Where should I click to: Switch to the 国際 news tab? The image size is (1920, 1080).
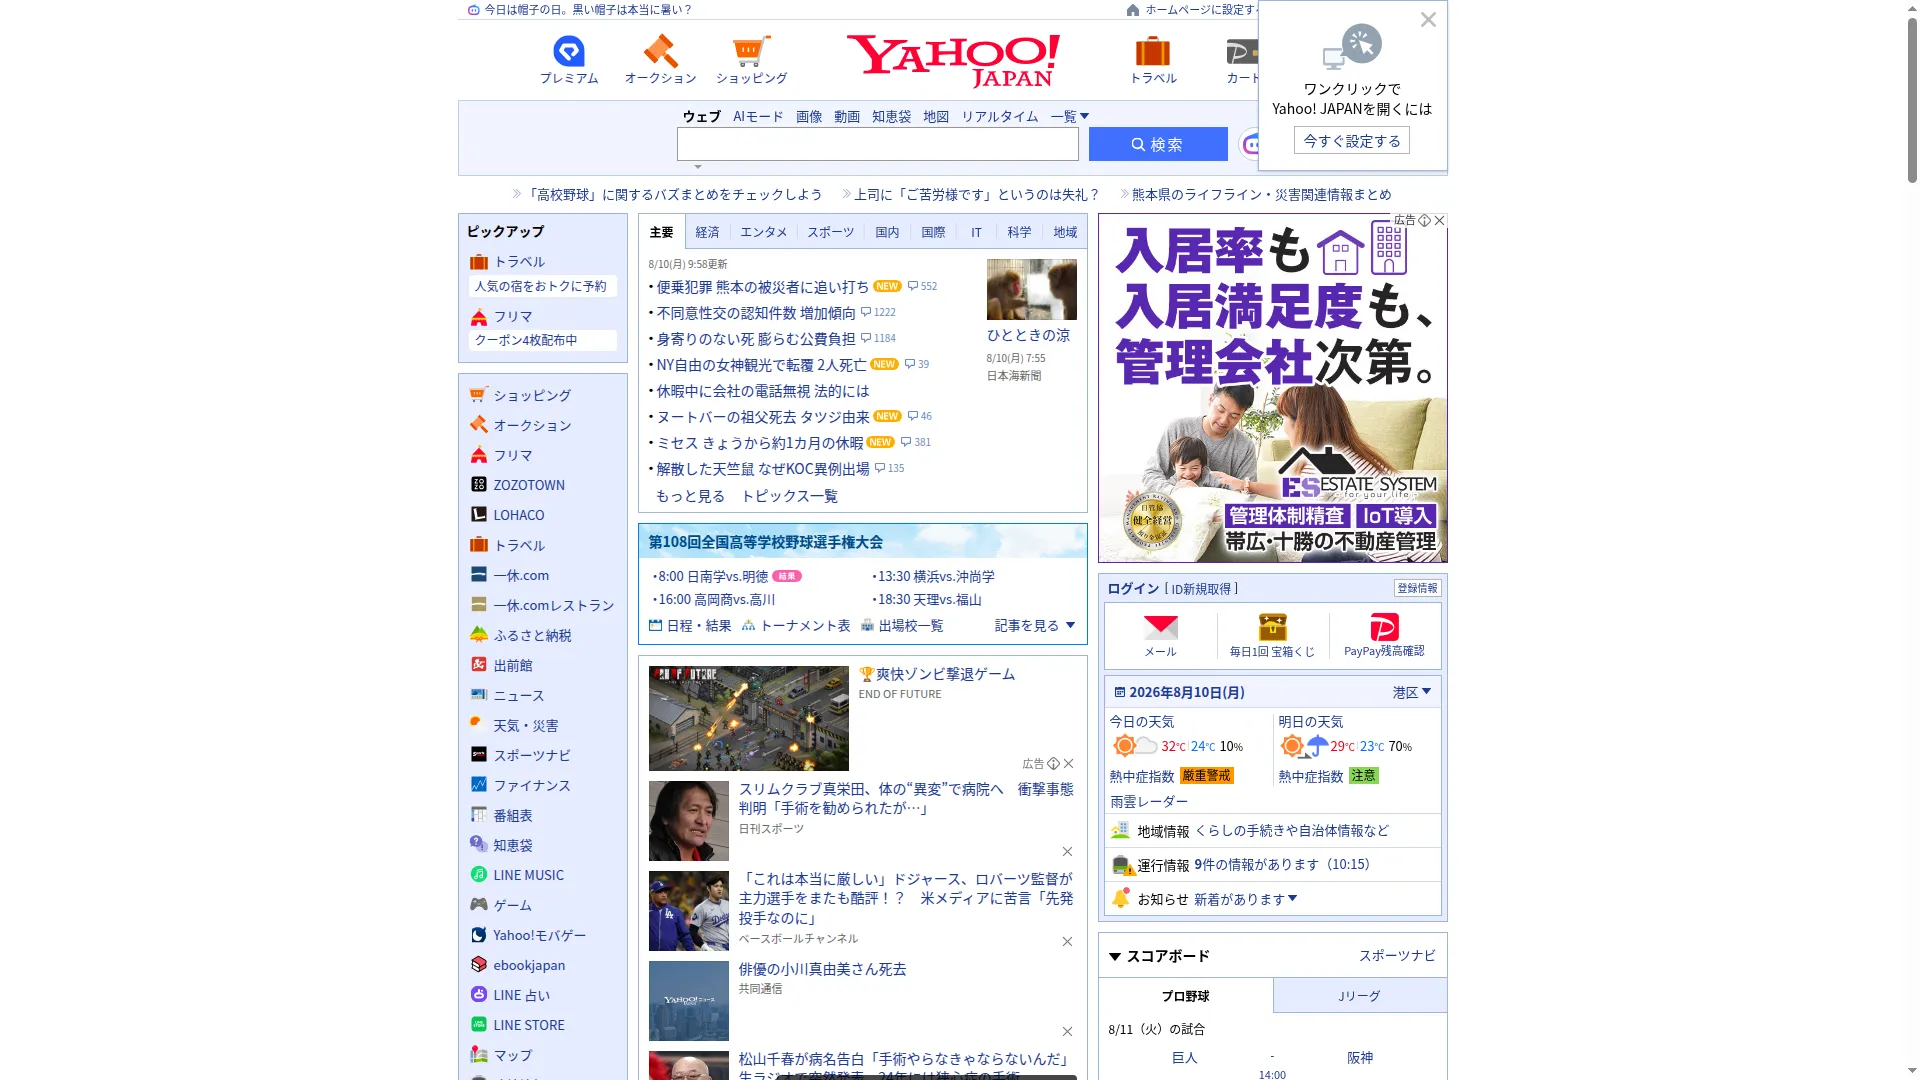tap(933, 232)
